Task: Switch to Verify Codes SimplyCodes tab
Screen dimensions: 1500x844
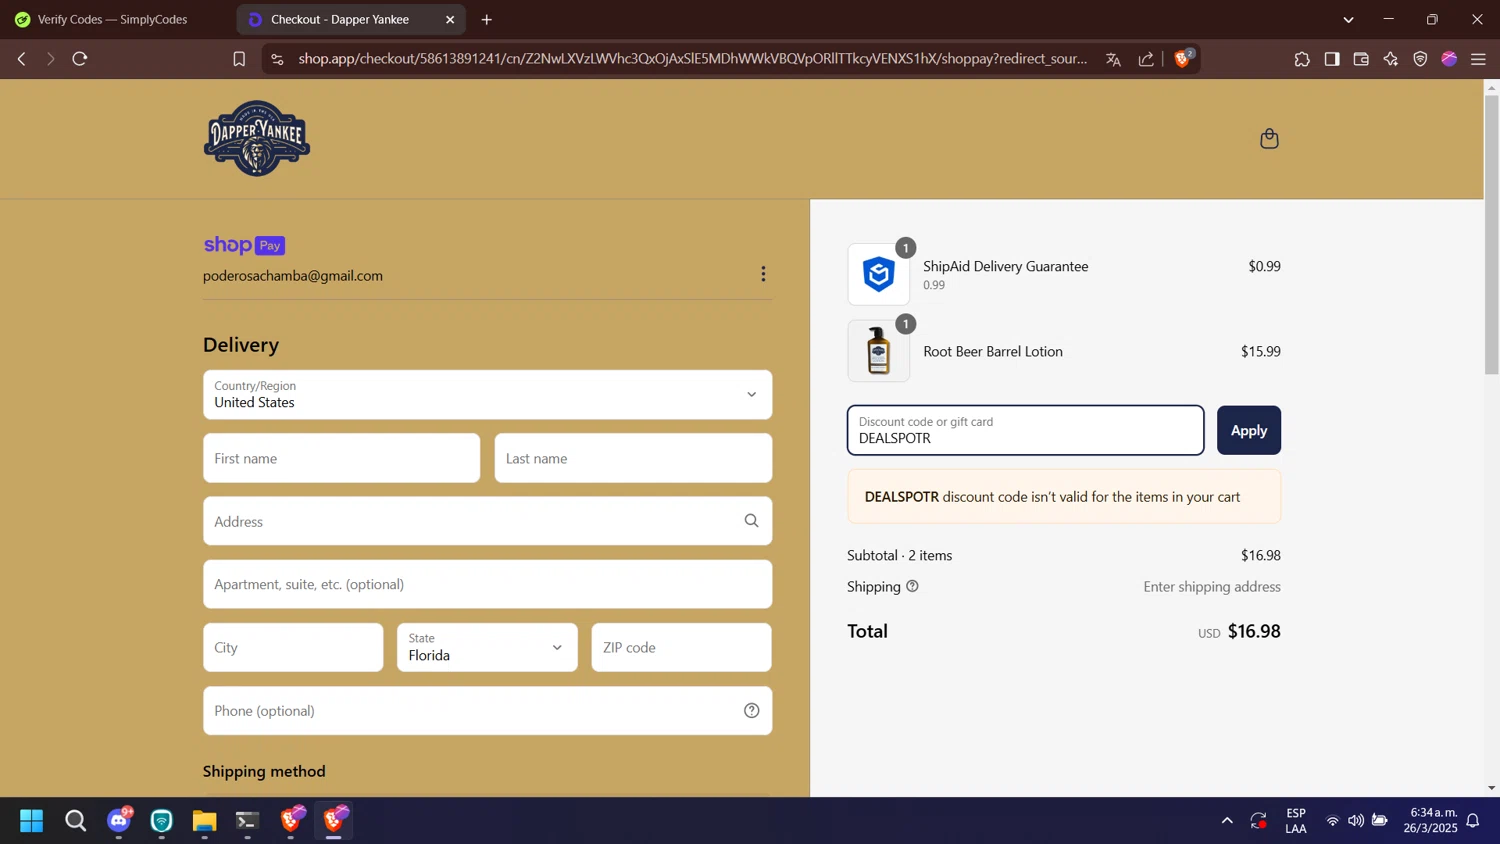Action: [112, 19]
